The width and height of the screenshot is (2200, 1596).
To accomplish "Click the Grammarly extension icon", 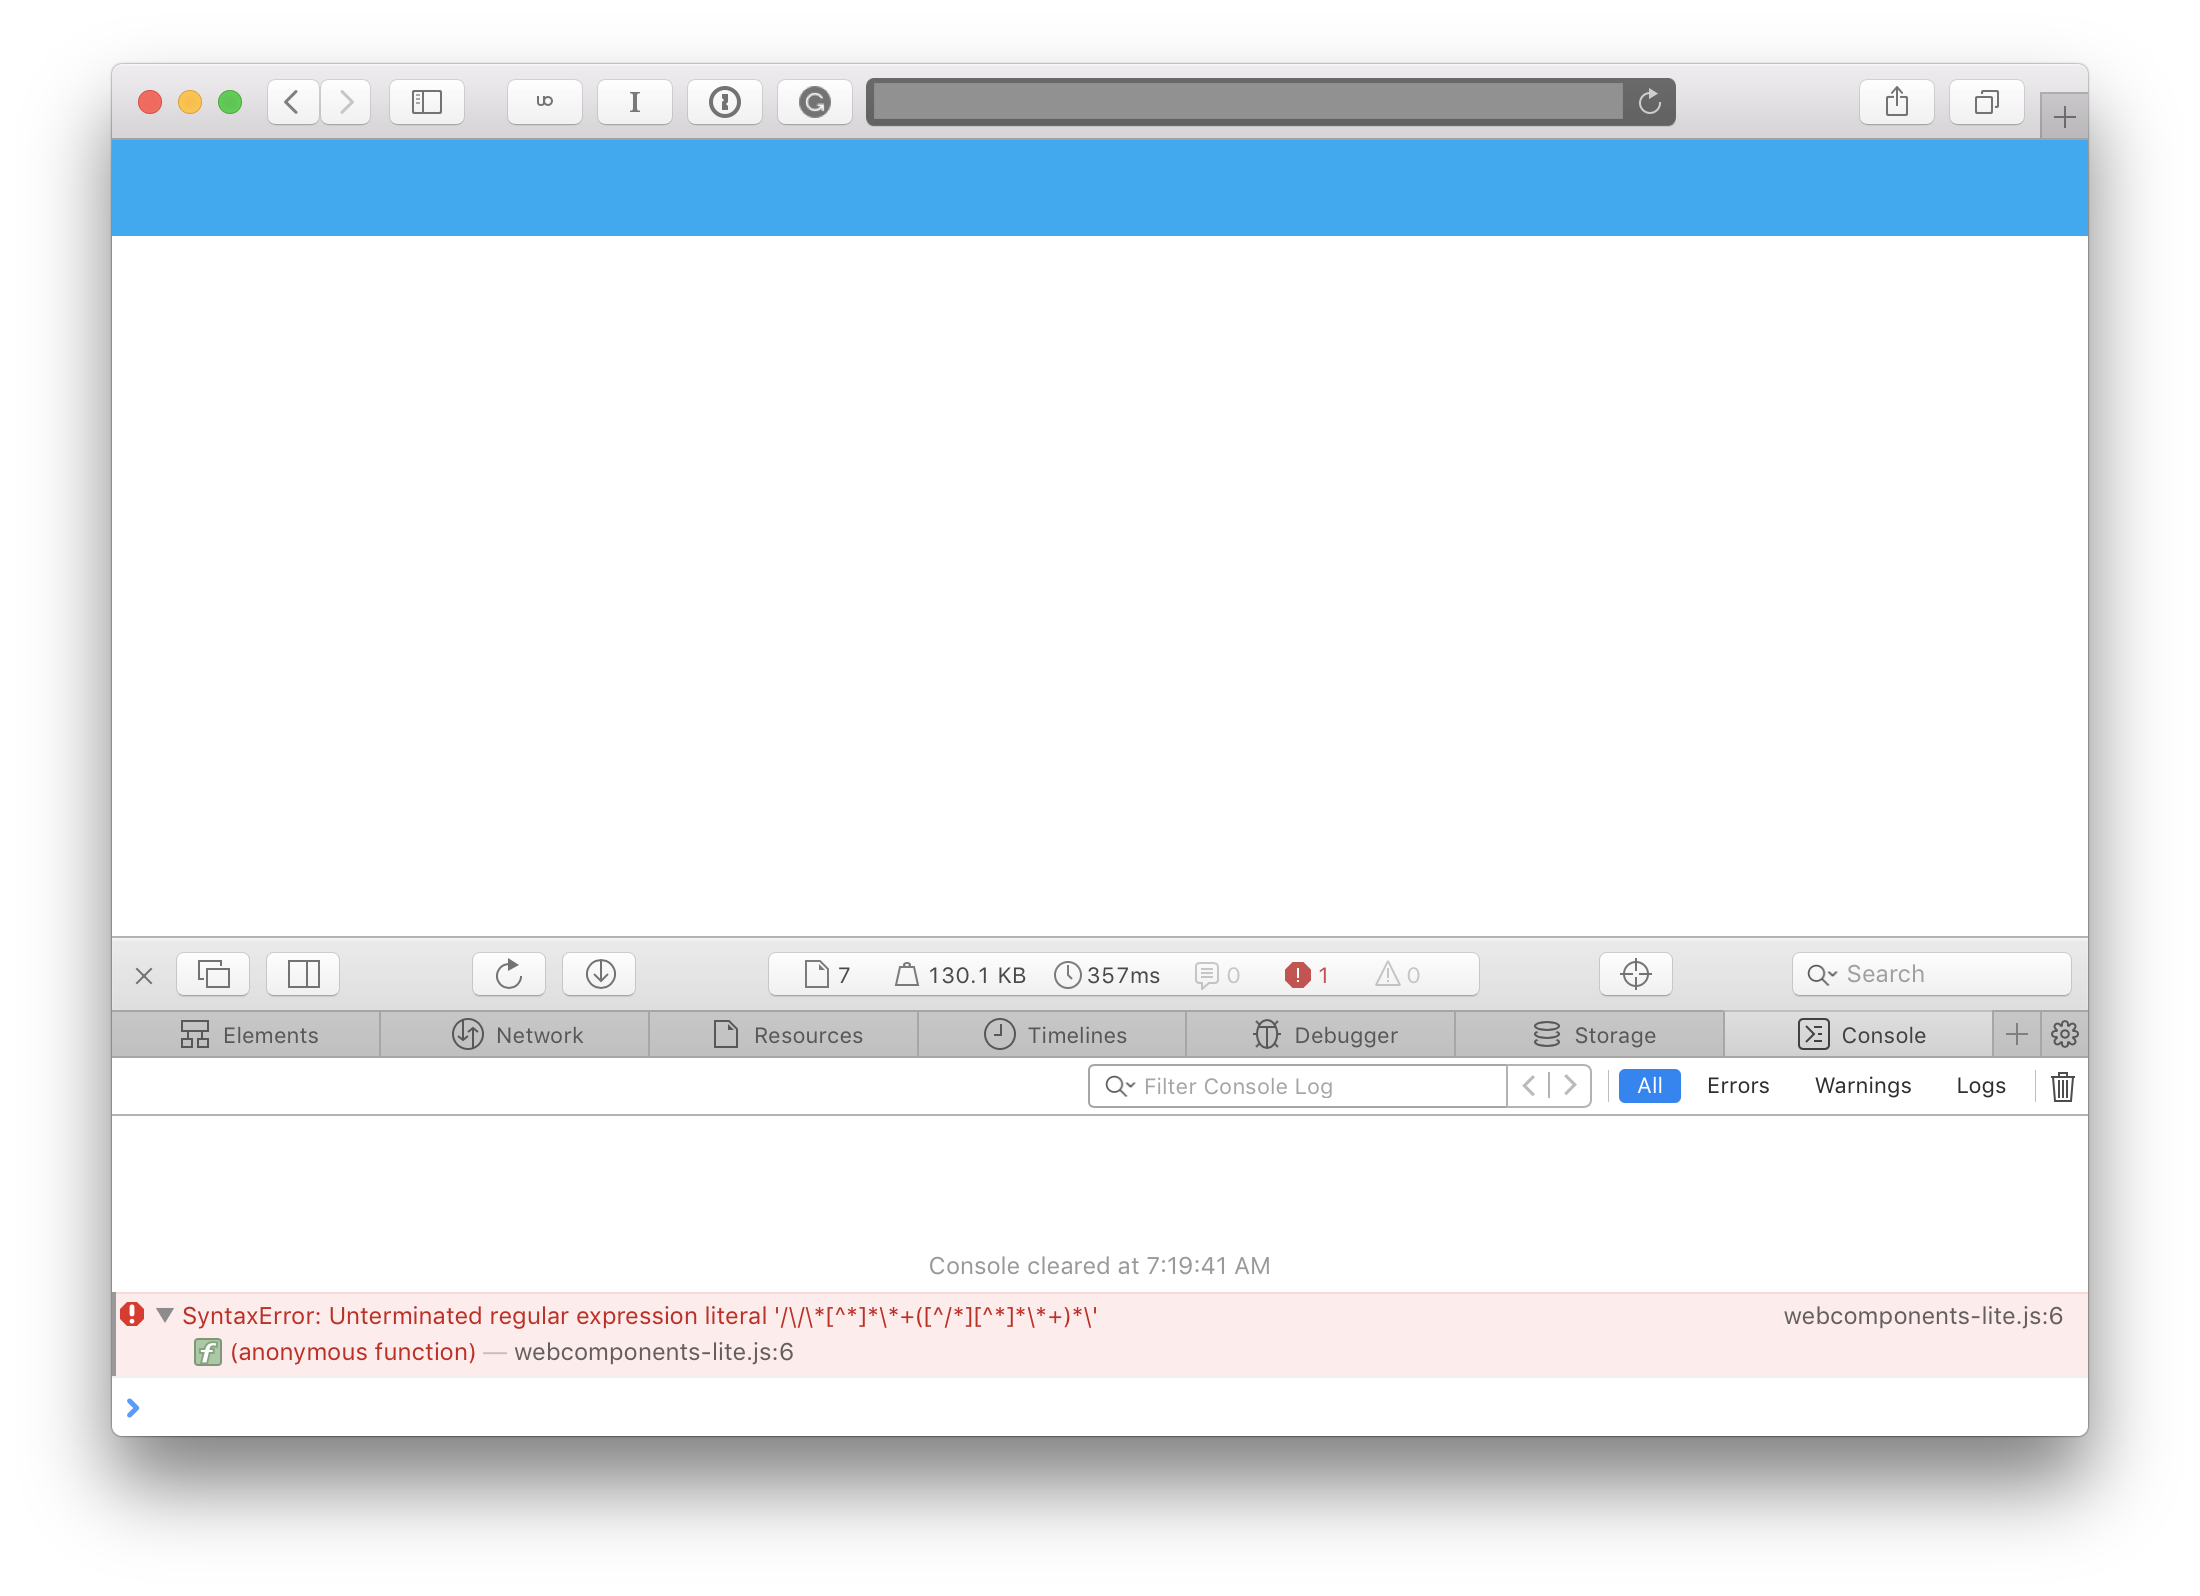I will tap(814, 101).
